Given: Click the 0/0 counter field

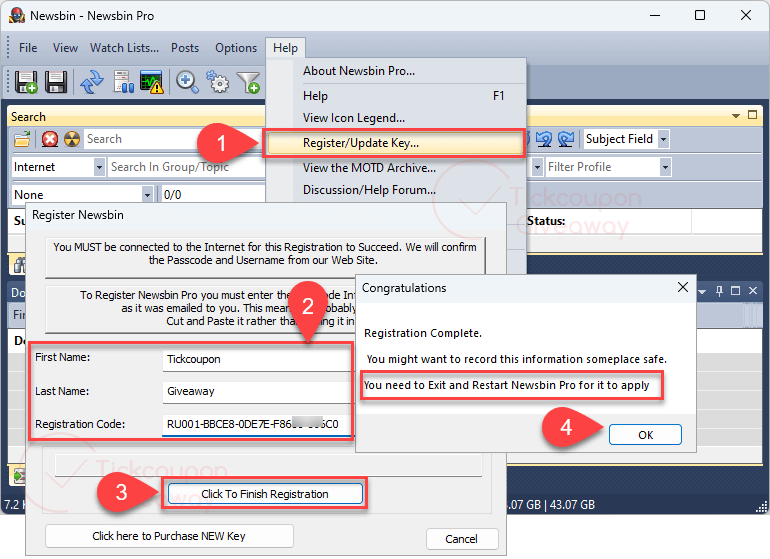Looking at the screenshot, I should (x=214, y=195).
